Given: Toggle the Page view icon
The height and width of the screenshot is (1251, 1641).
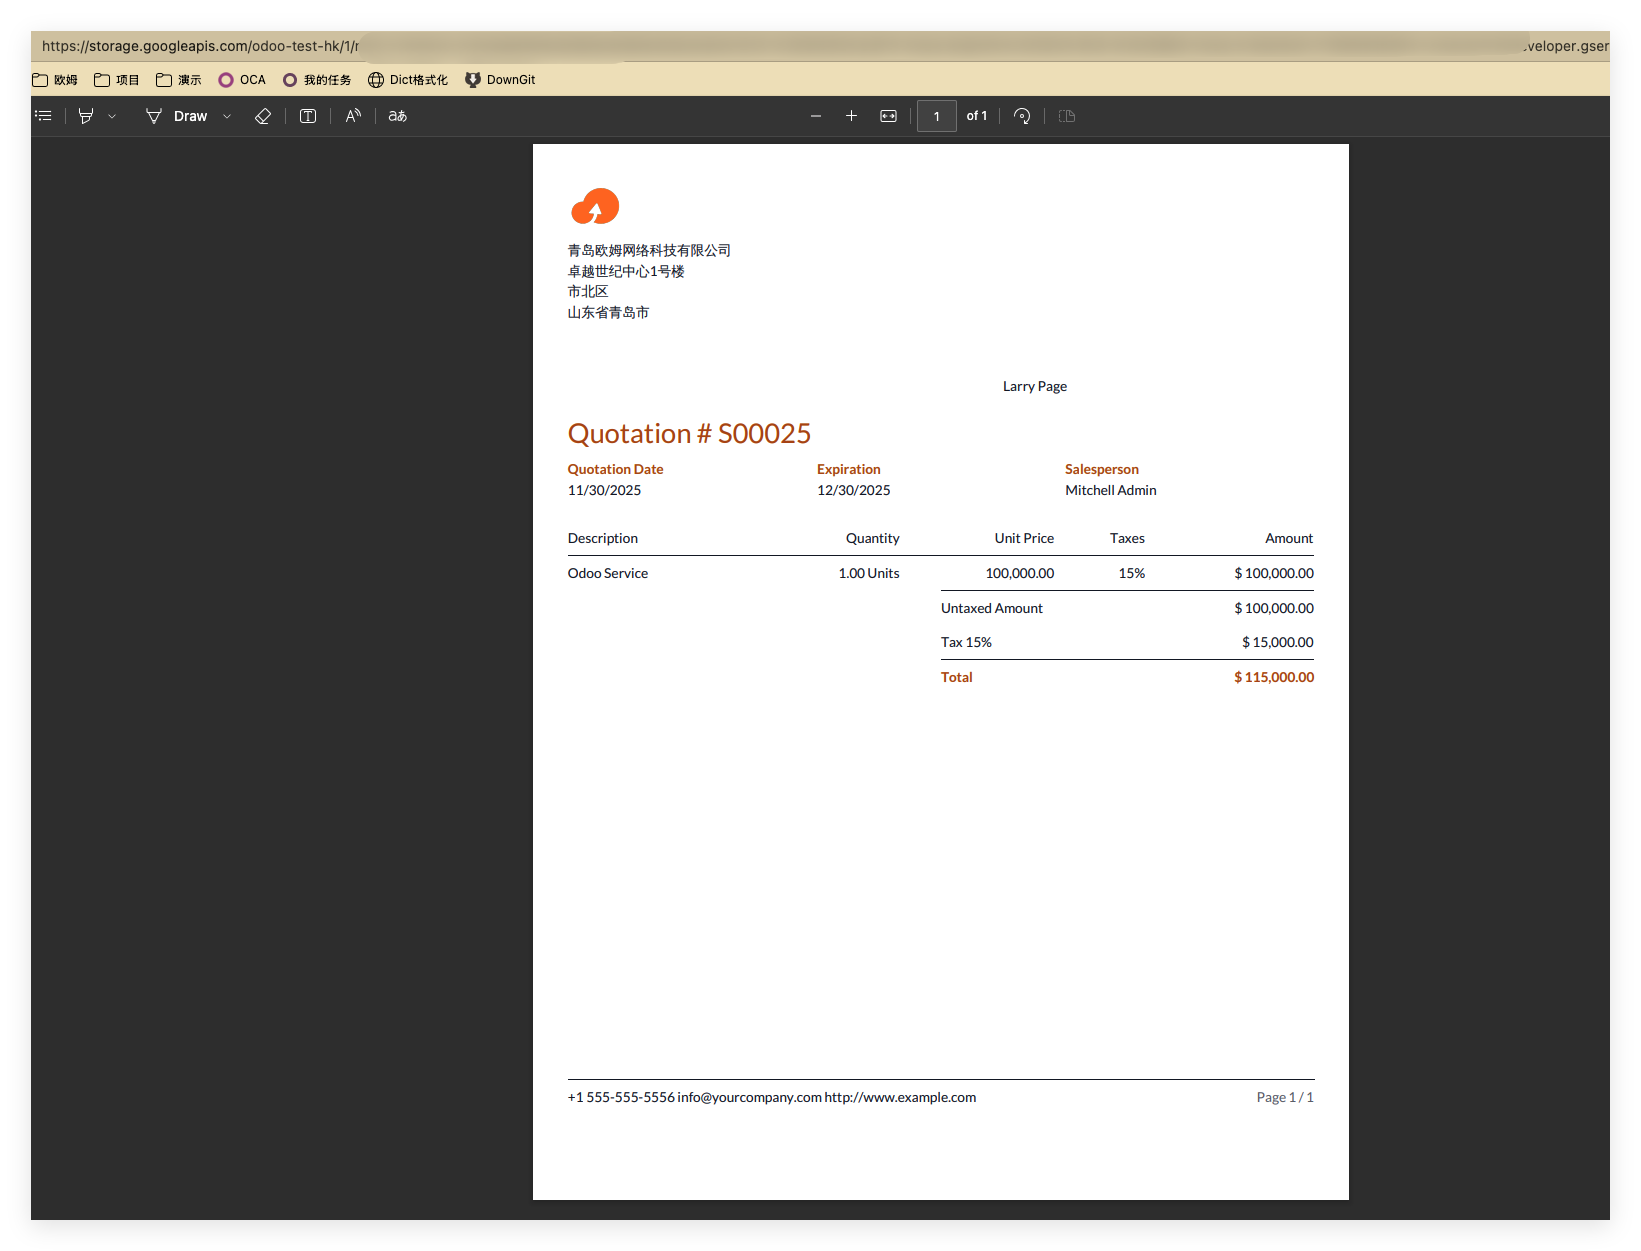Looking at the screenshot, I should coord(1067,116).
